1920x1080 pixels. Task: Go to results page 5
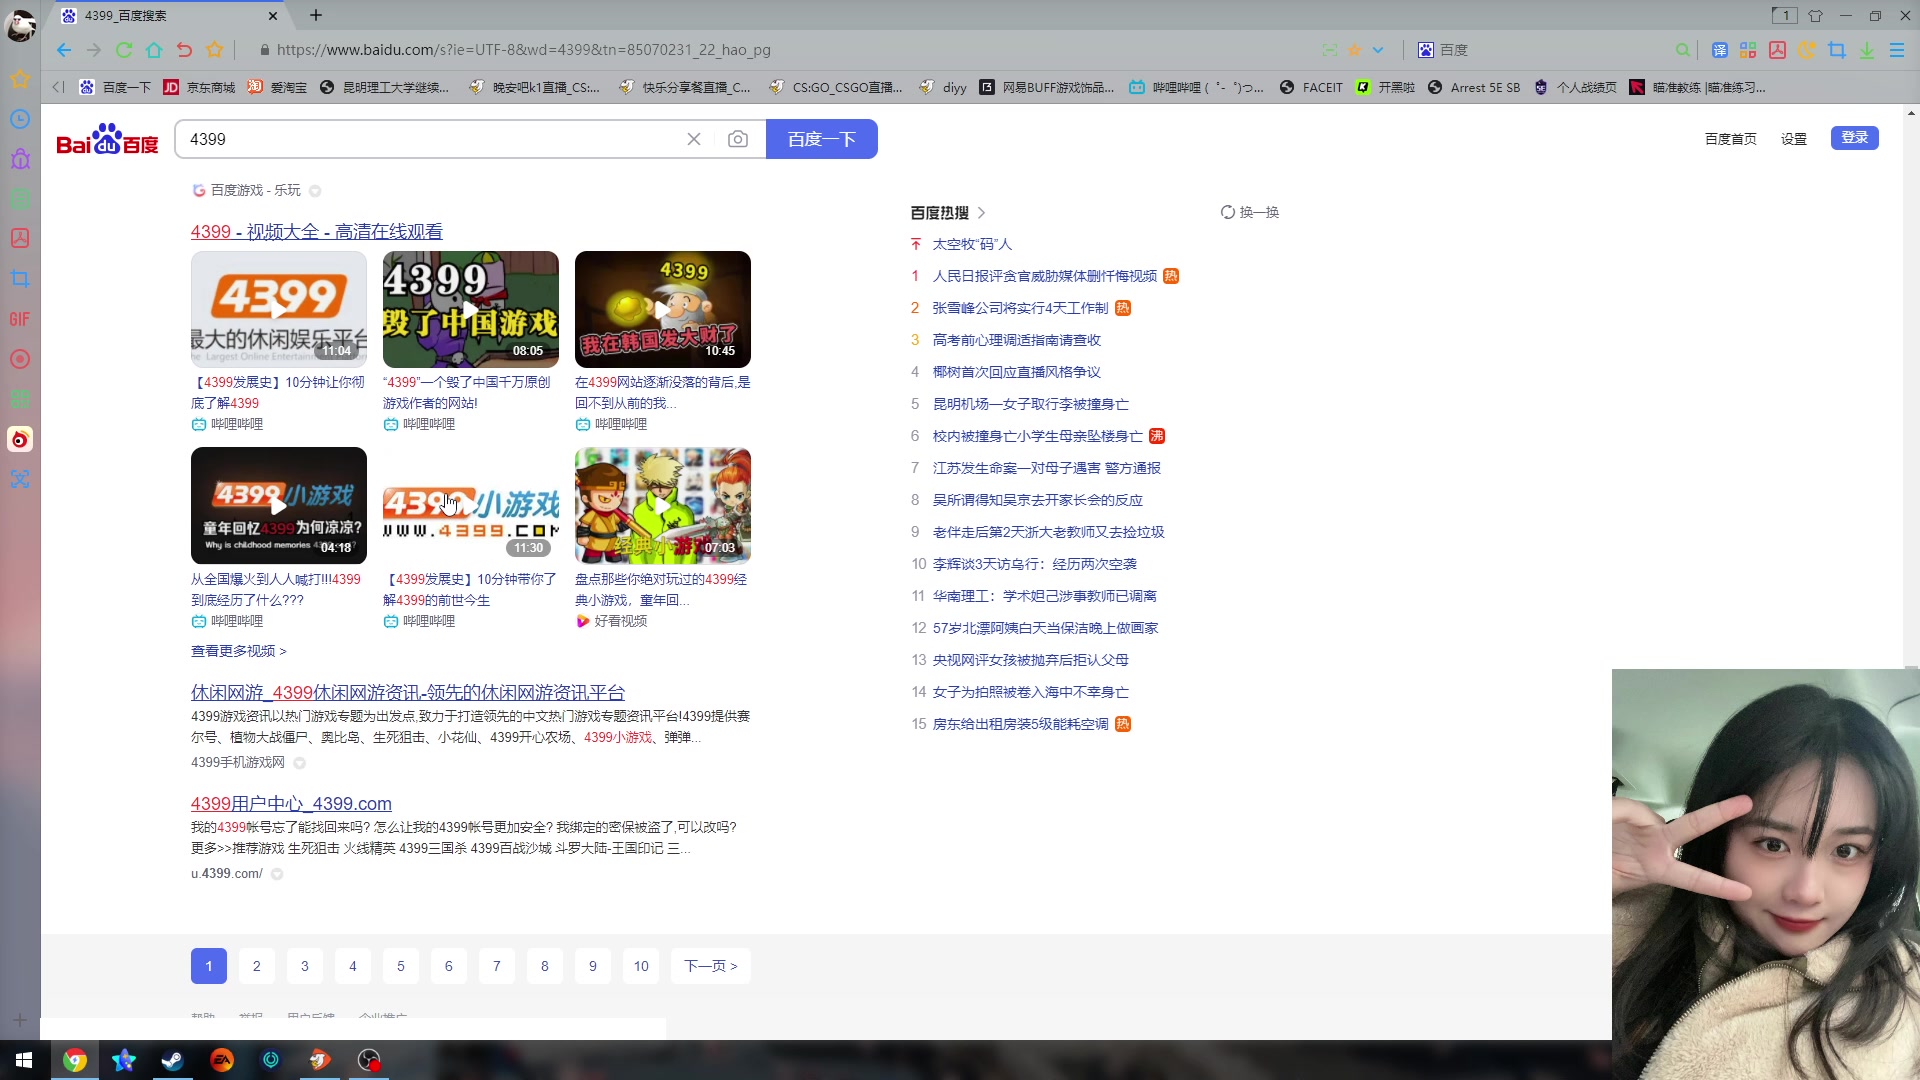point(401,966)
